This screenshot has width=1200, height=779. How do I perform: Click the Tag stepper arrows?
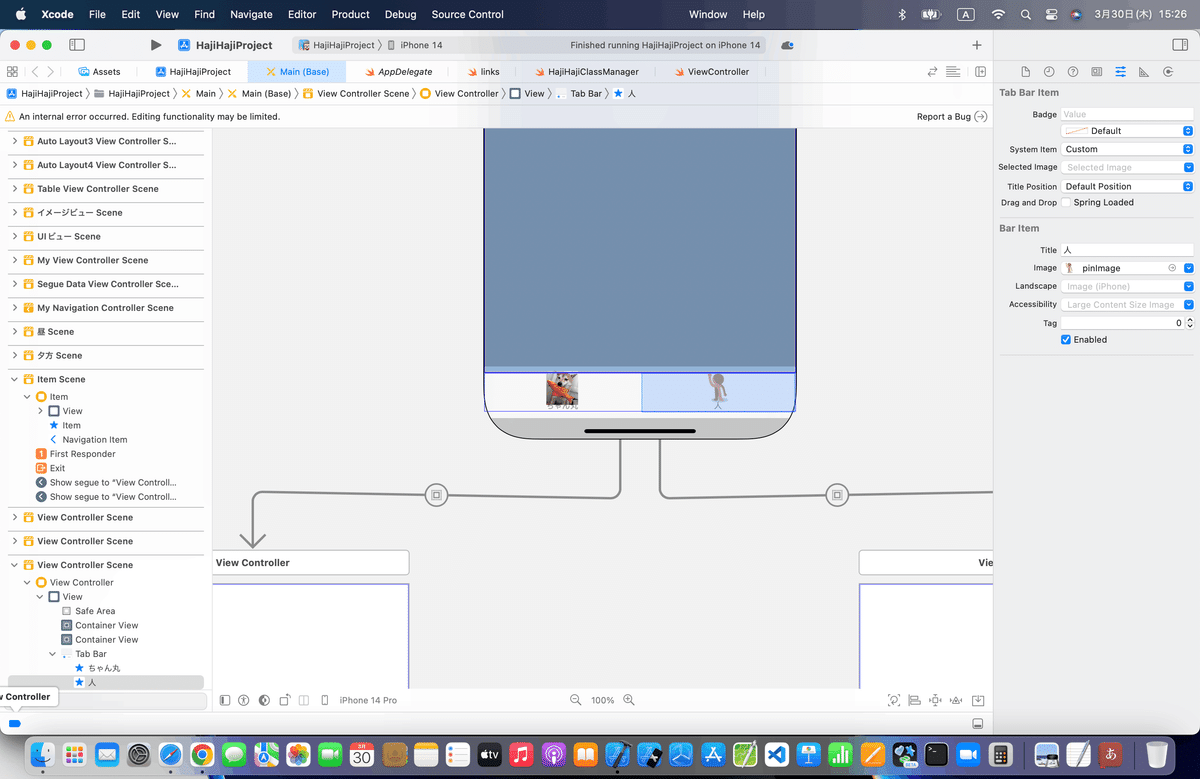coord(1189,323)
